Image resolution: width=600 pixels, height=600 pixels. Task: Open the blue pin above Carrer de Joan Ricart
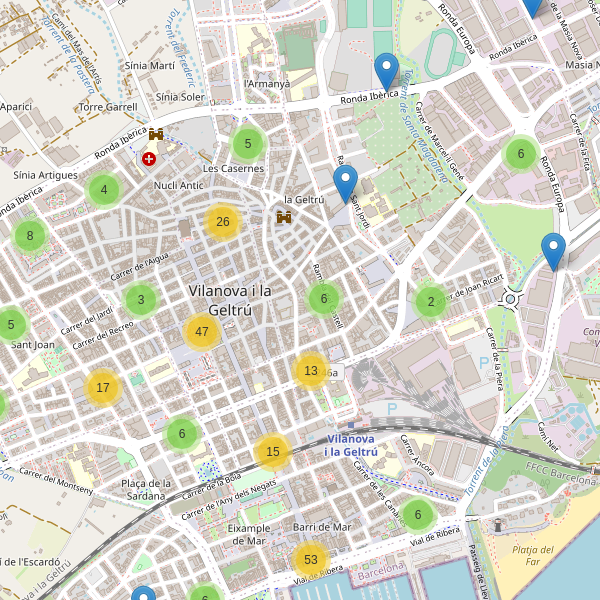click(x=553, y=252)
